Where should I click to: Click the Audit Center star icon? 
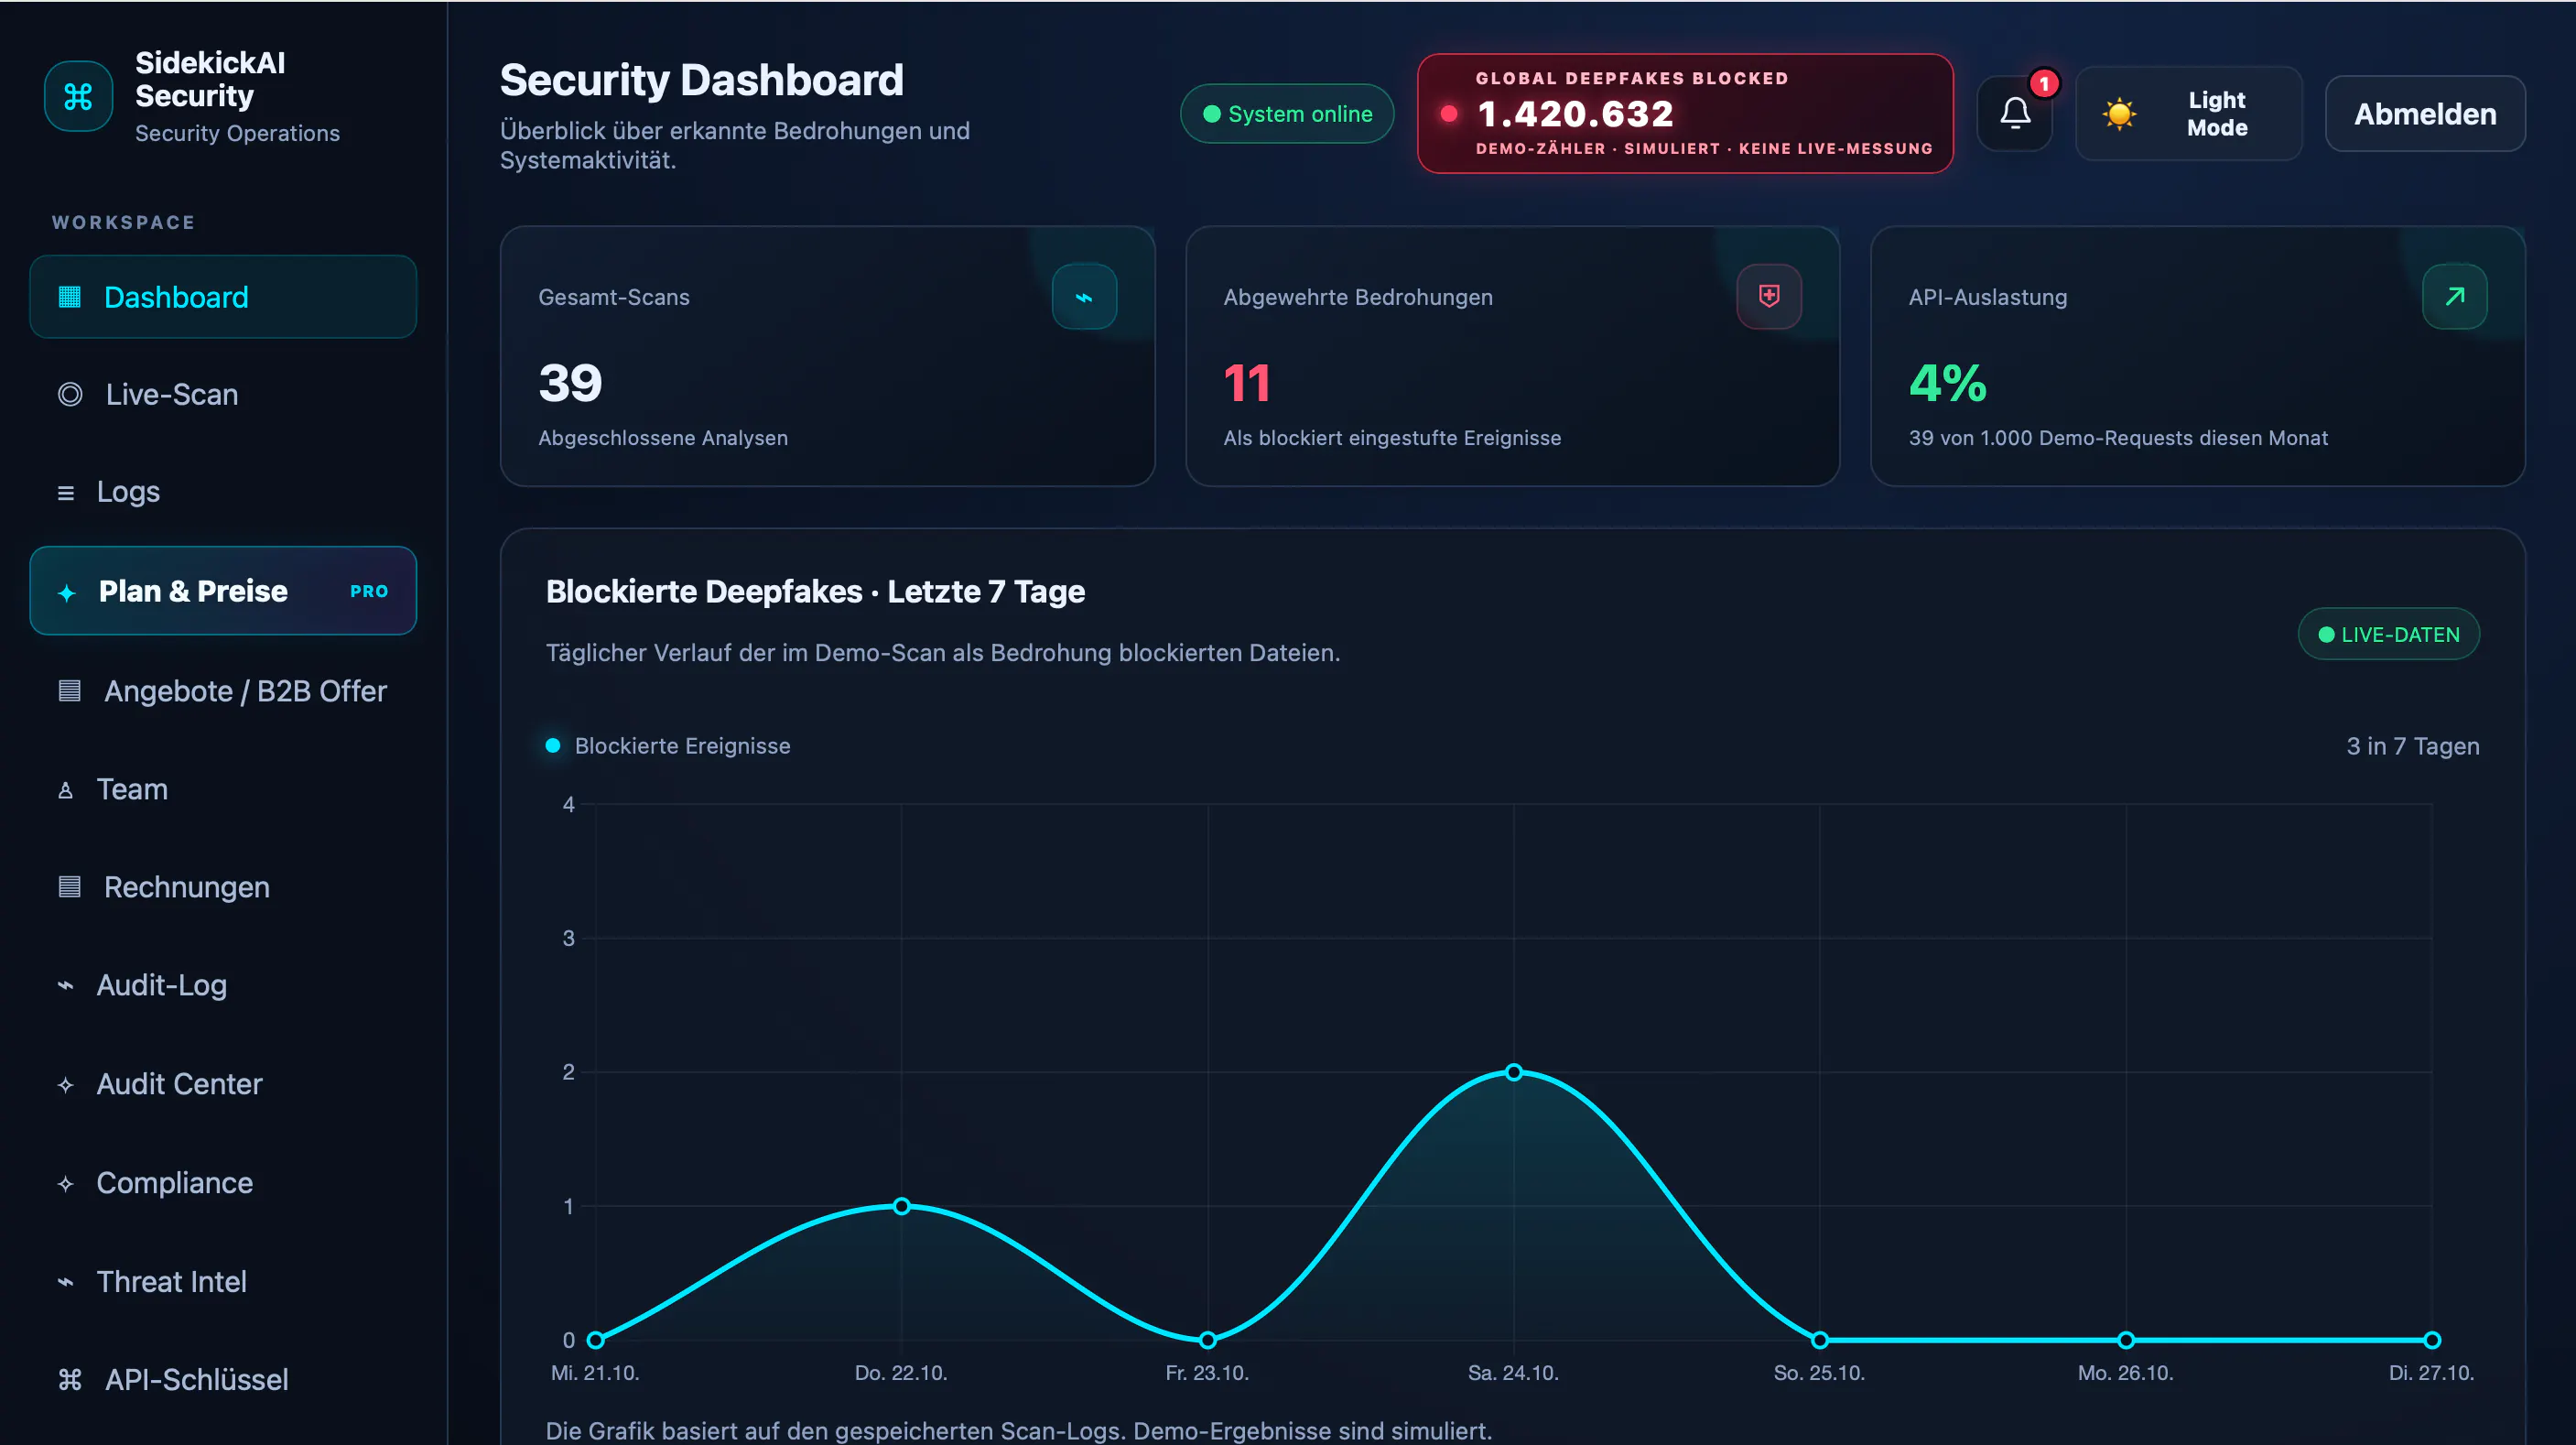66,1085
